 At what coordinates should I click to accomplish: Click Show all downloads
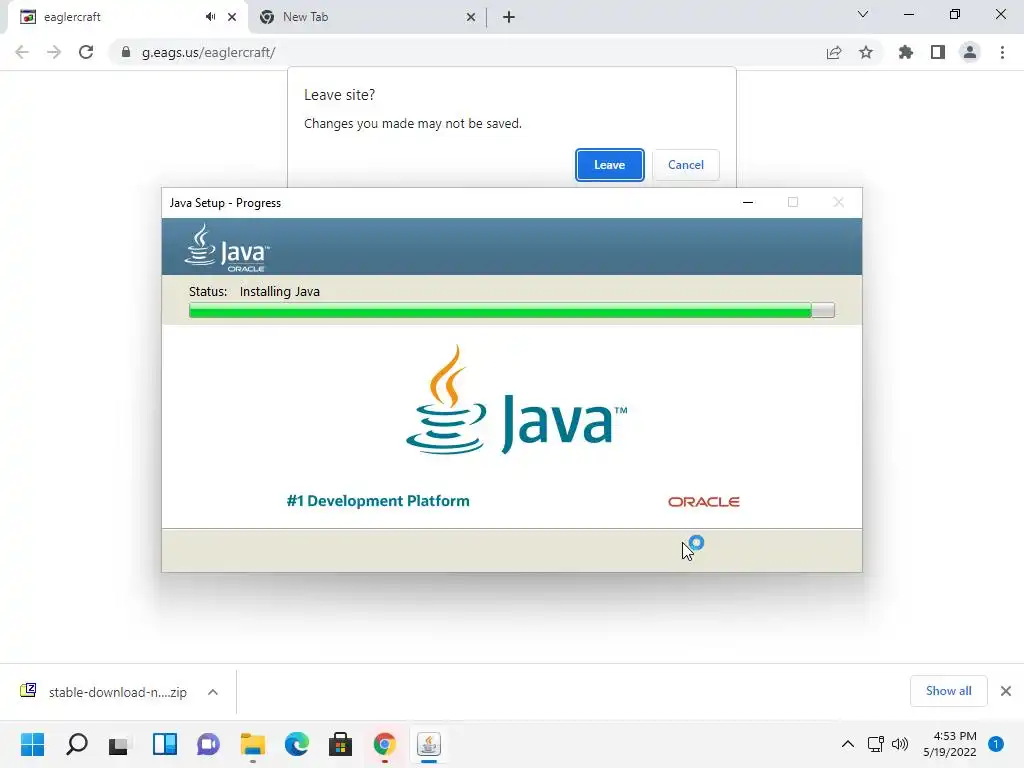[x=948, y=691]
